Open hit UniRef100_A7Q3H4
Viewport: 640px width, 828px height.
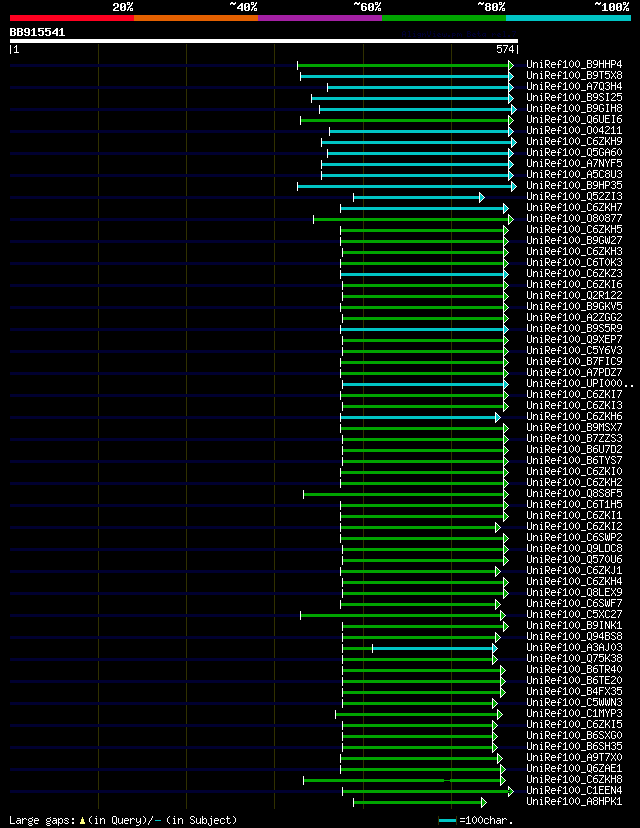pos(574,87)
